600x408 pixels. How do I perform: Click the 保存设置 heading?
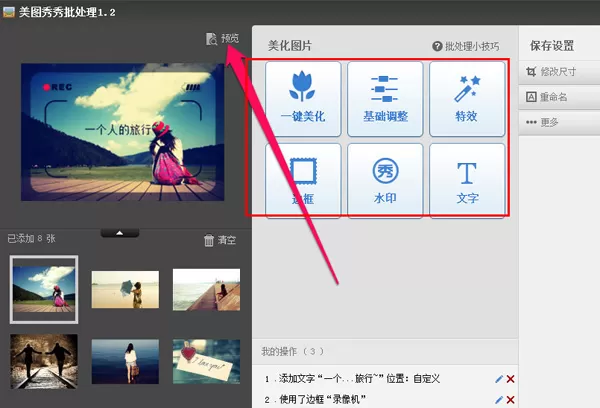point(552,46)
